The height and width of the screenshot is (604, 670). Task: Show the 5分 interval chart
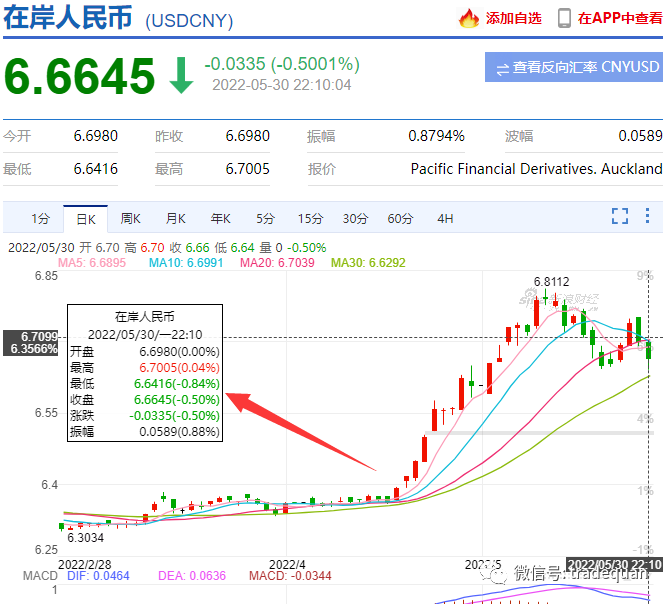click(265, 218)
